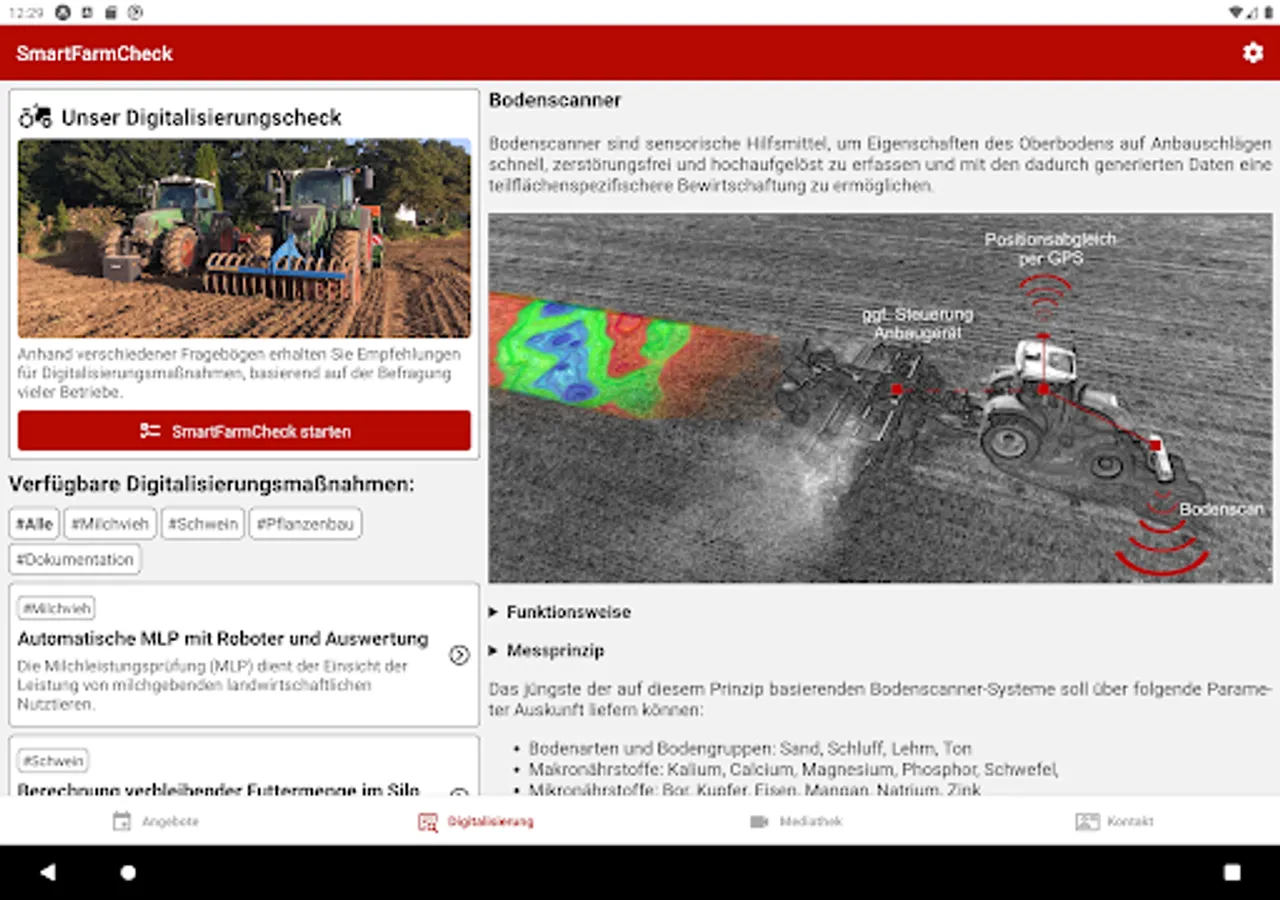Filter measures by #Milchvieh chip
1280x900 pixels.
(x=110, y=524)
